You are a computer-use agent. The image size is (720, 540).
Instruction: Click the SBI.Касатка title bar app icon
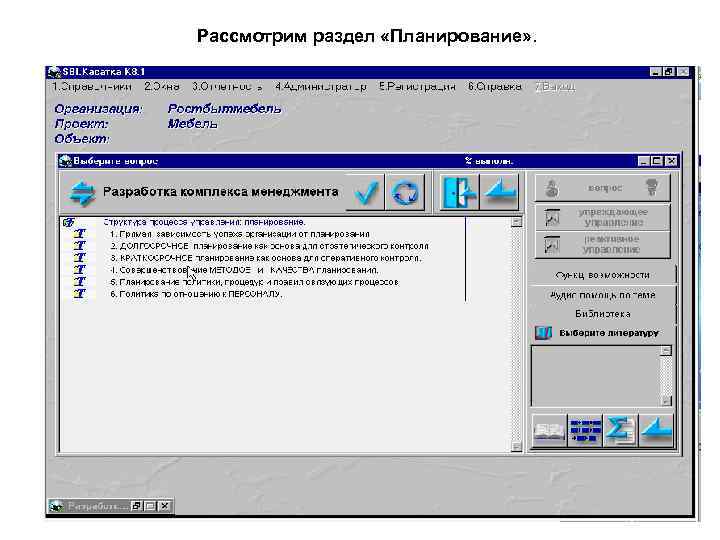pos(54,72)
